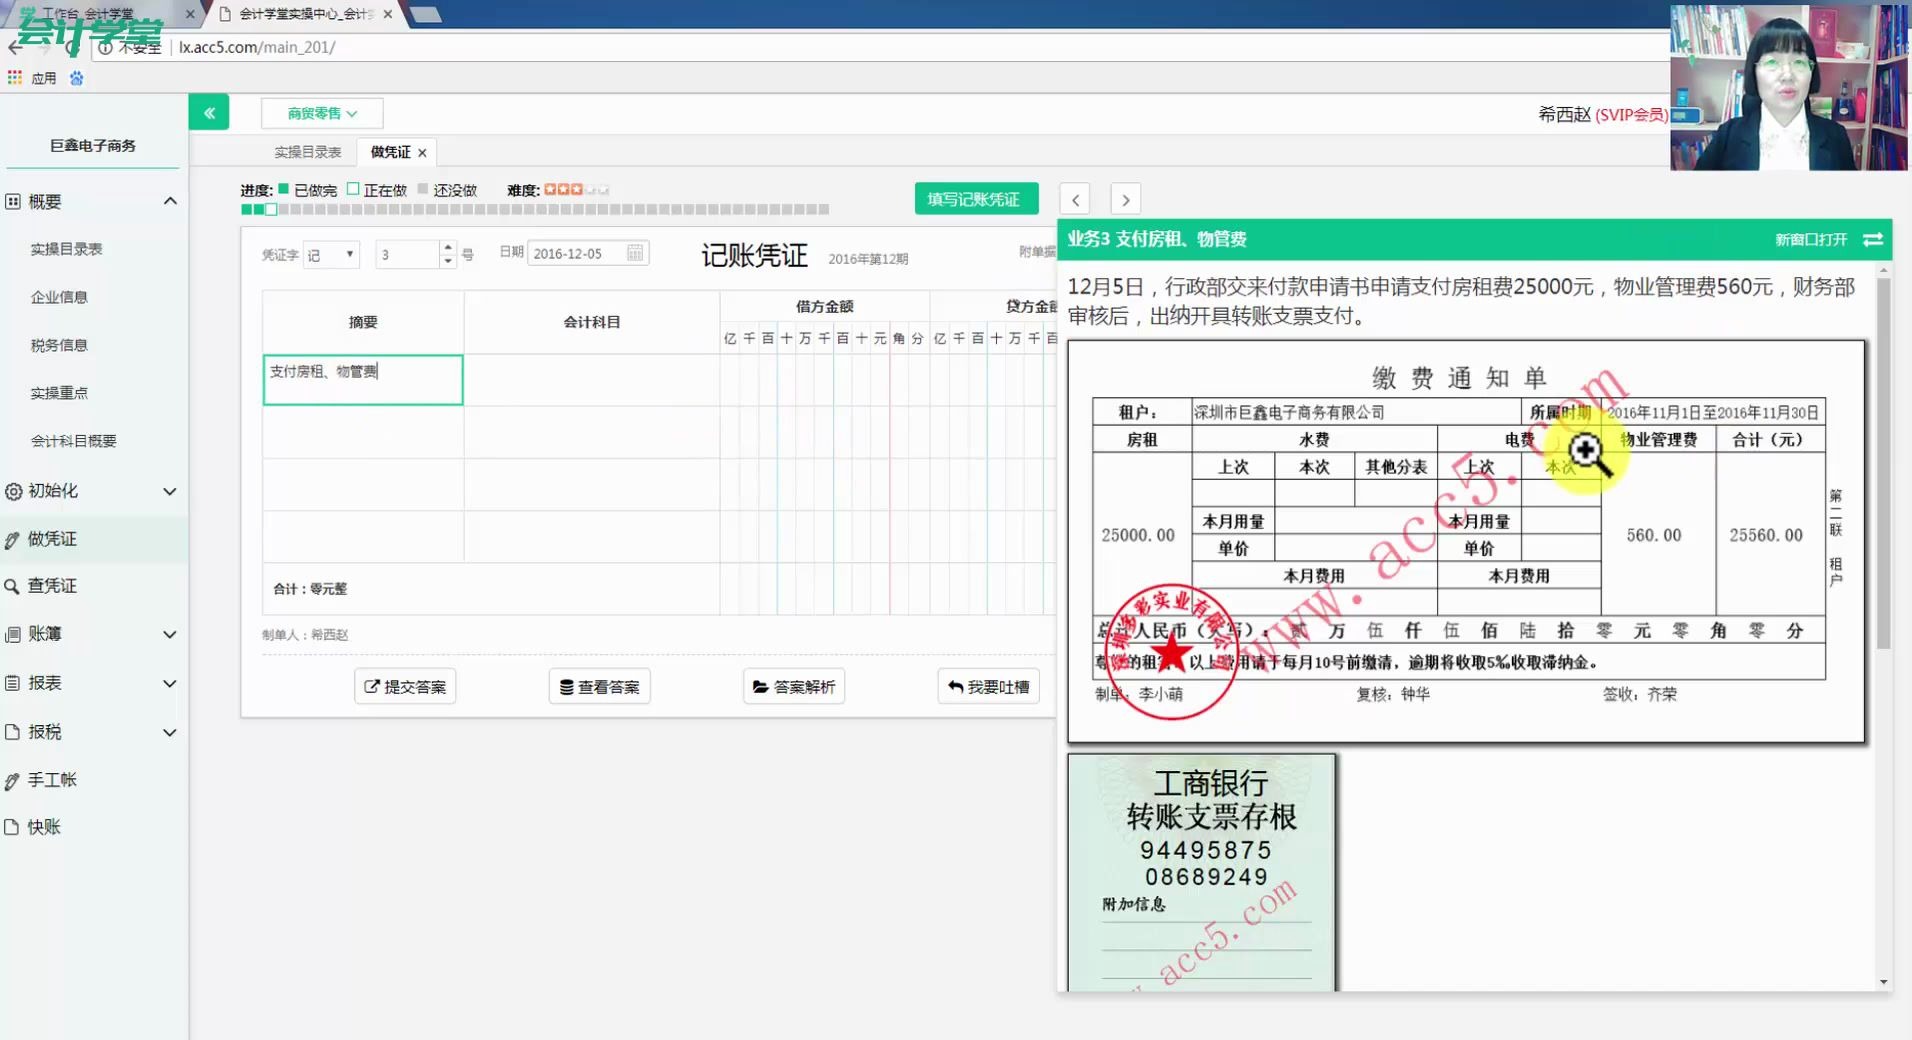The width and height of the screenshot is (1912, 1040).
Task: Expand the 初始化 sidebar section
Action: click(x=170, y=491)
